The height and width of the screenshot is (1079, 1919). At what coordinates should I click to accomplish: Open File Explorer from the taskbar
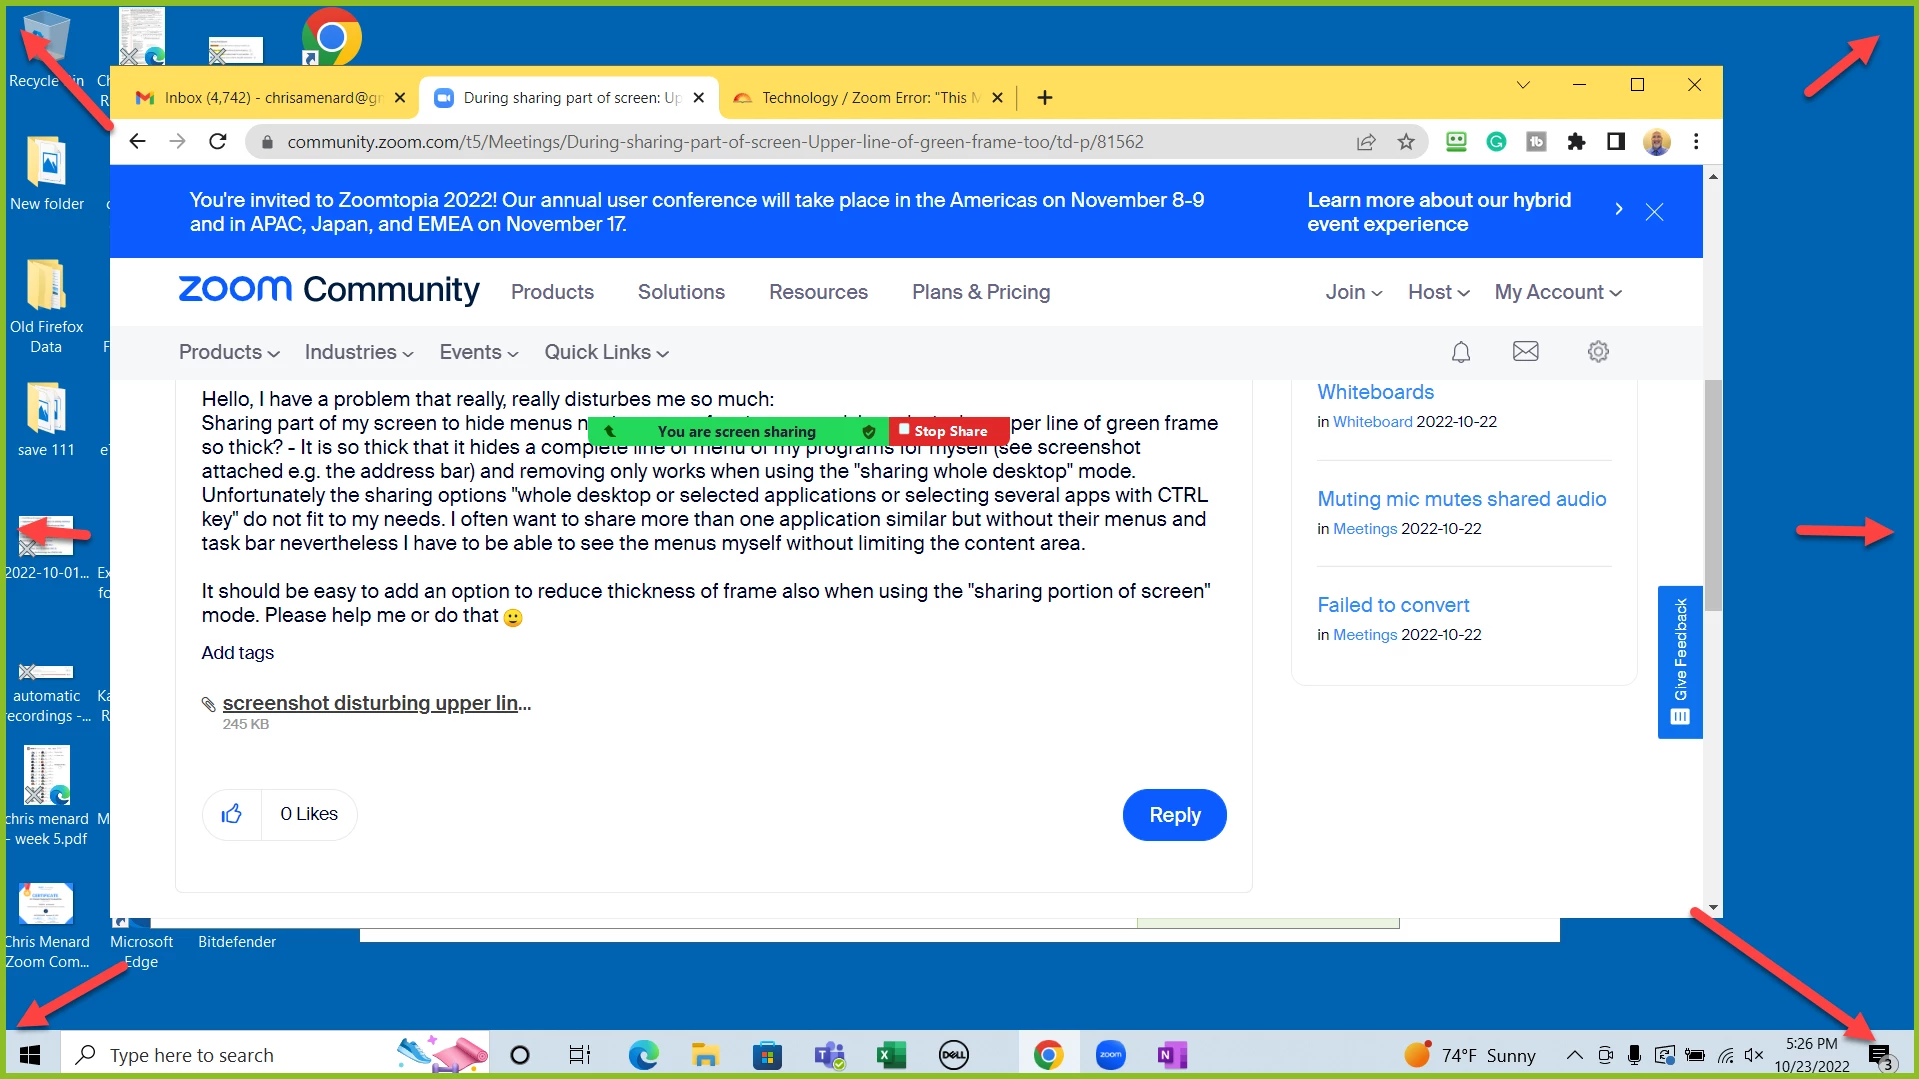point(705,1055)
